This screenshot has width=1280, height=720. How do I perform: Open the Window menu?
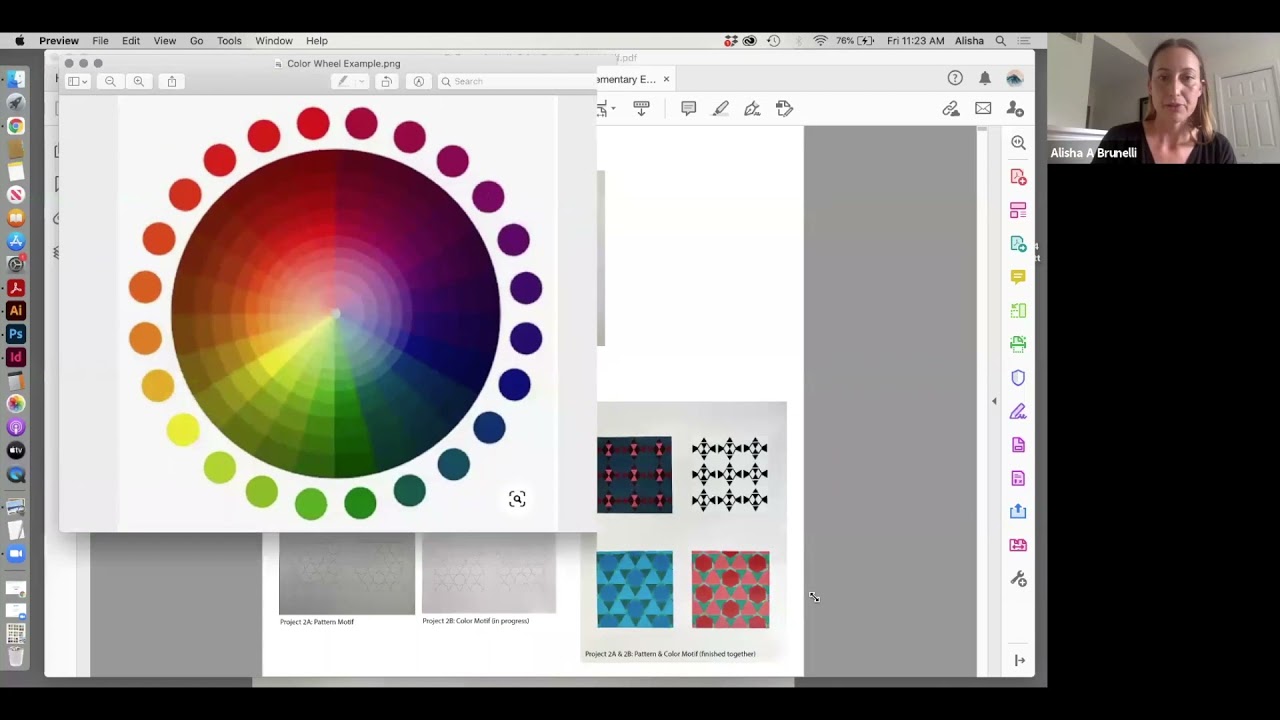(x=273, y=41)
